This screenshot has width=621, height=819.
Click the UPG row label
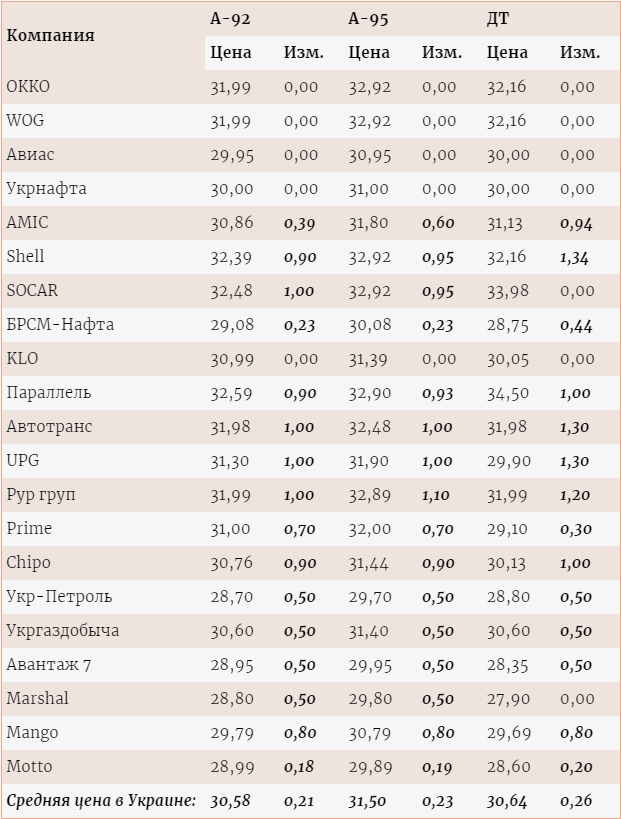(x=23, y=461)
